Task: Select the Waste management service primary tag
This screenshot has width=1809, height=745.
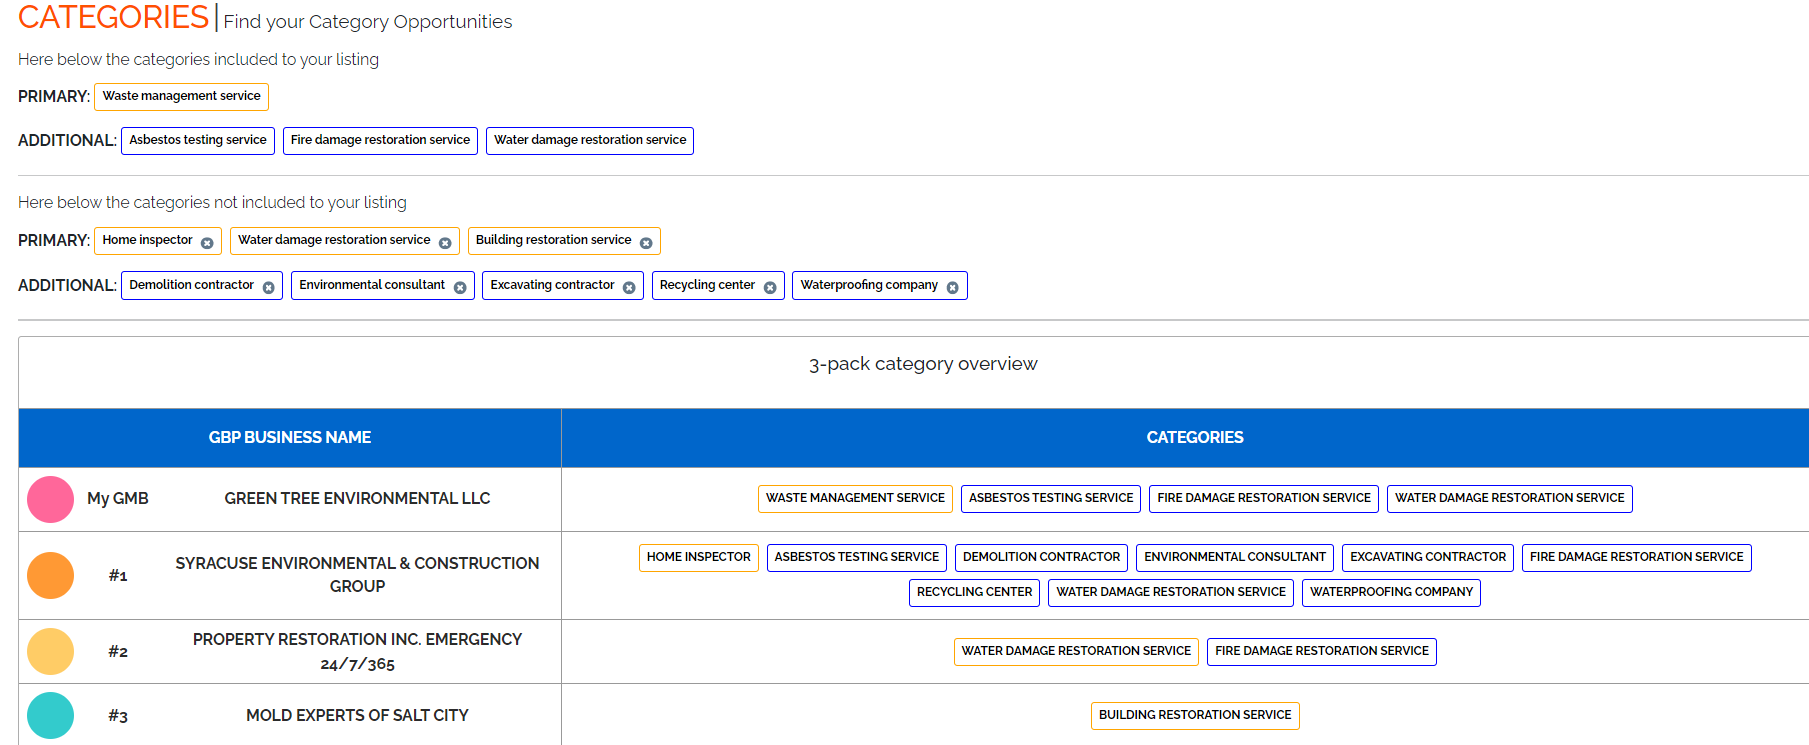Action: 181,96
